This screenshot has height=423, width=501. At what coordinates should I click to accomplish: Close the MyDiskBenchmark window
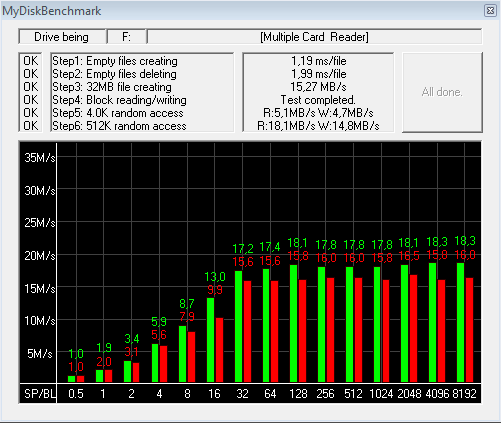pos(490,11)
